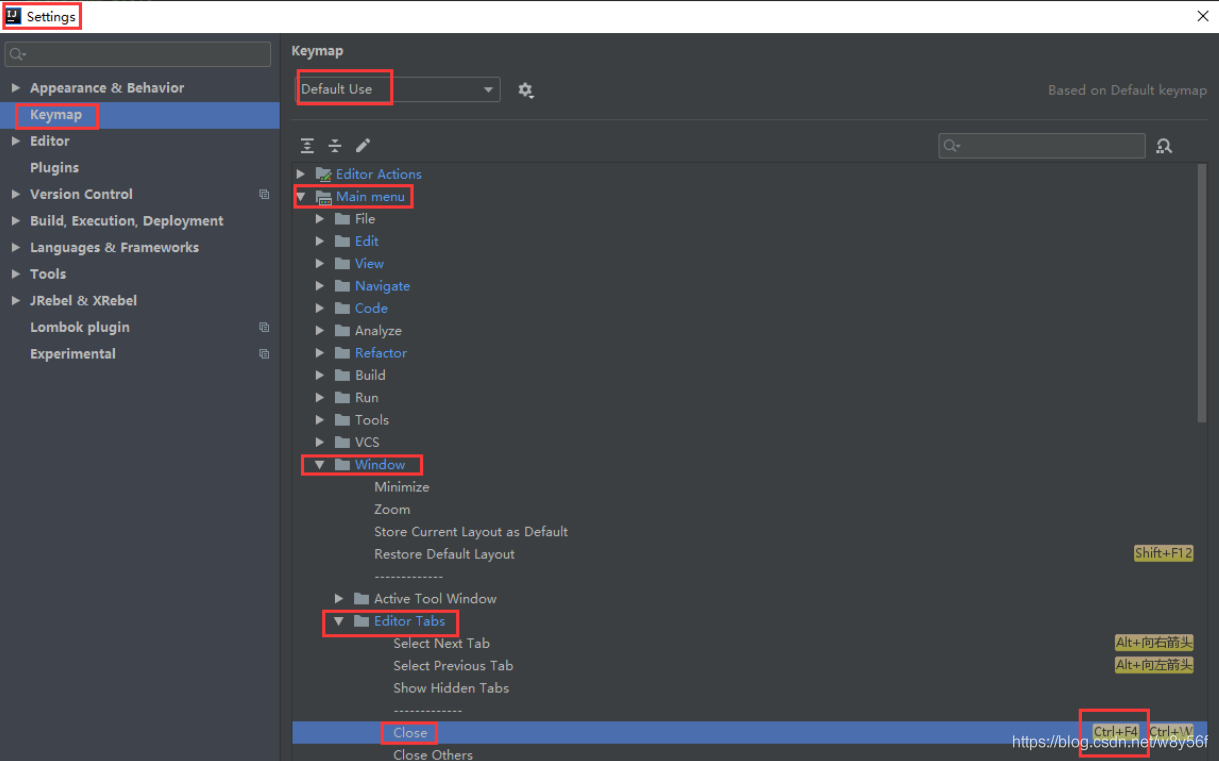The width and height of the screenshot is (1219, 761).
Task: Click the pencil Edit Shortcut icon
Action: coord(363,146)
